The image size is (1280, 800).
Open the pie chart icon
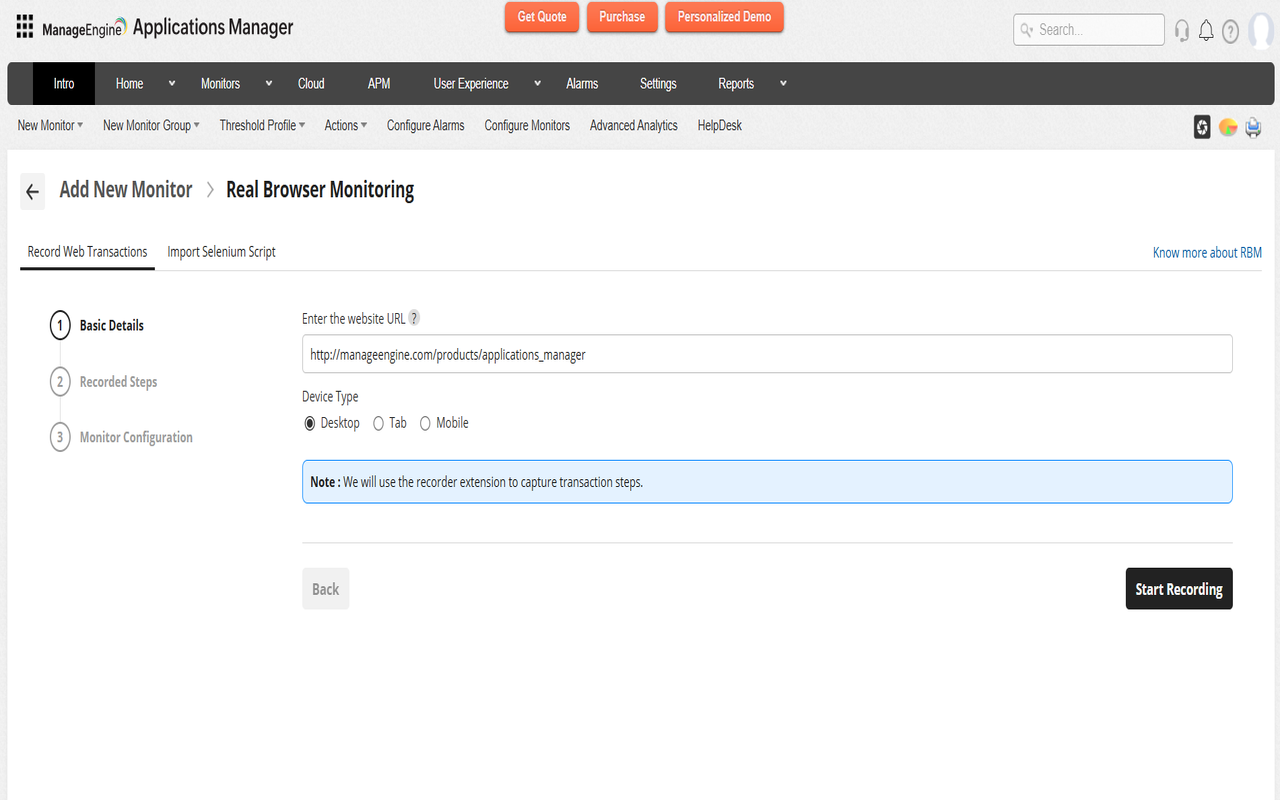coord(1228,127)
